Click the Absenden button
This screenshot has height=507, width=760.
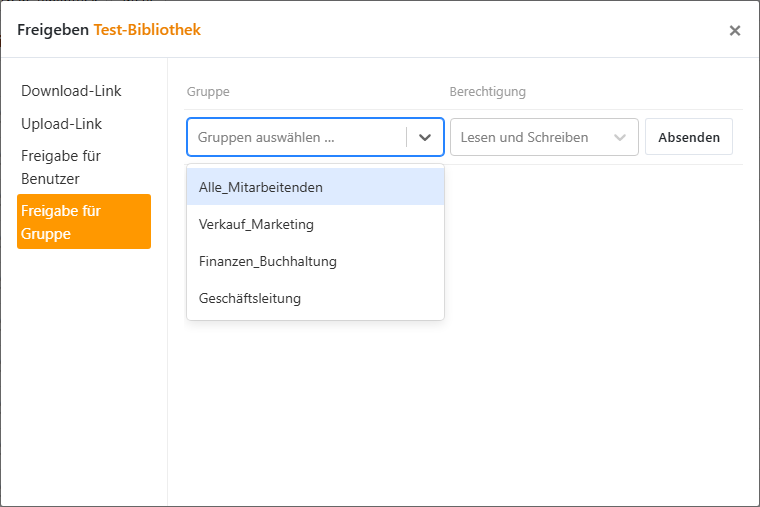688,137
